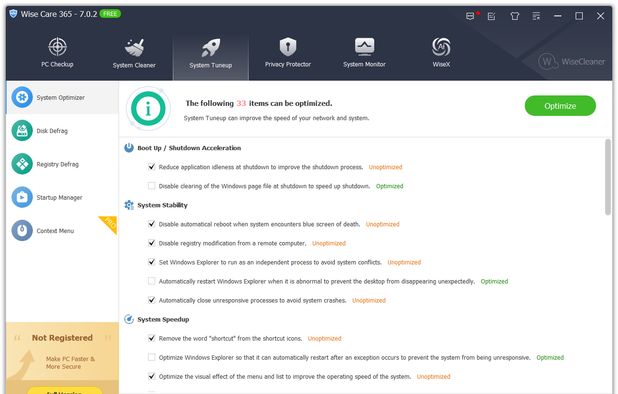Open the main menu list icon in title bar
The height and width of the screenshot is (394, 618).
(x=536, y=16)
